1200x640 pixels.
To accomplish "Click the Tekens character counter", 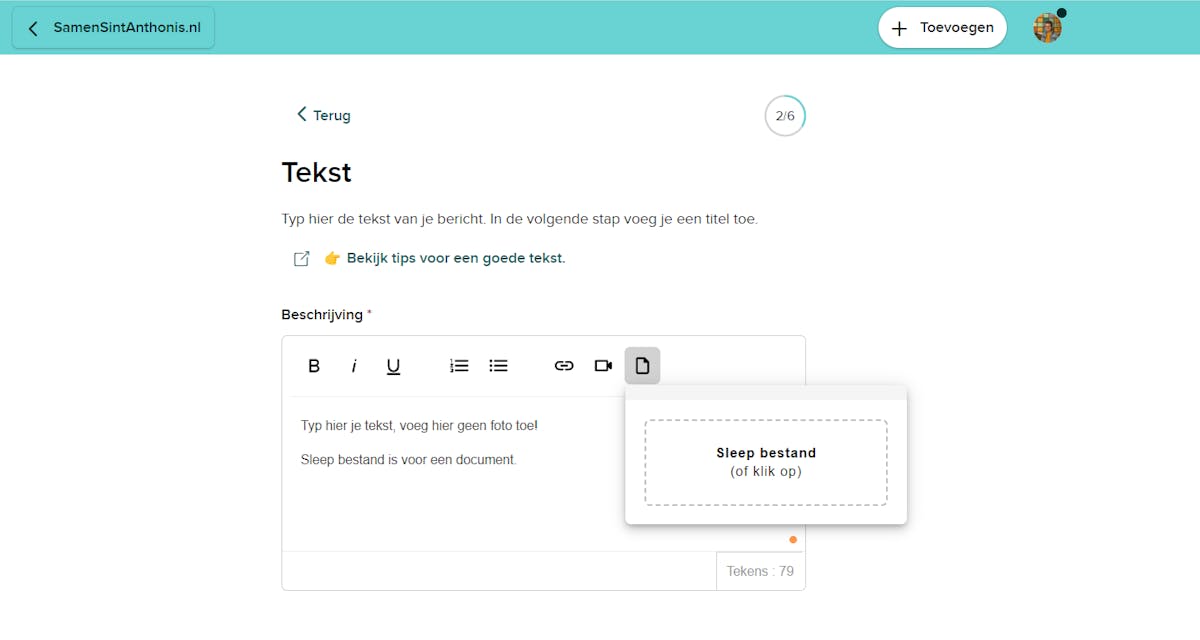I will [760, 571].
